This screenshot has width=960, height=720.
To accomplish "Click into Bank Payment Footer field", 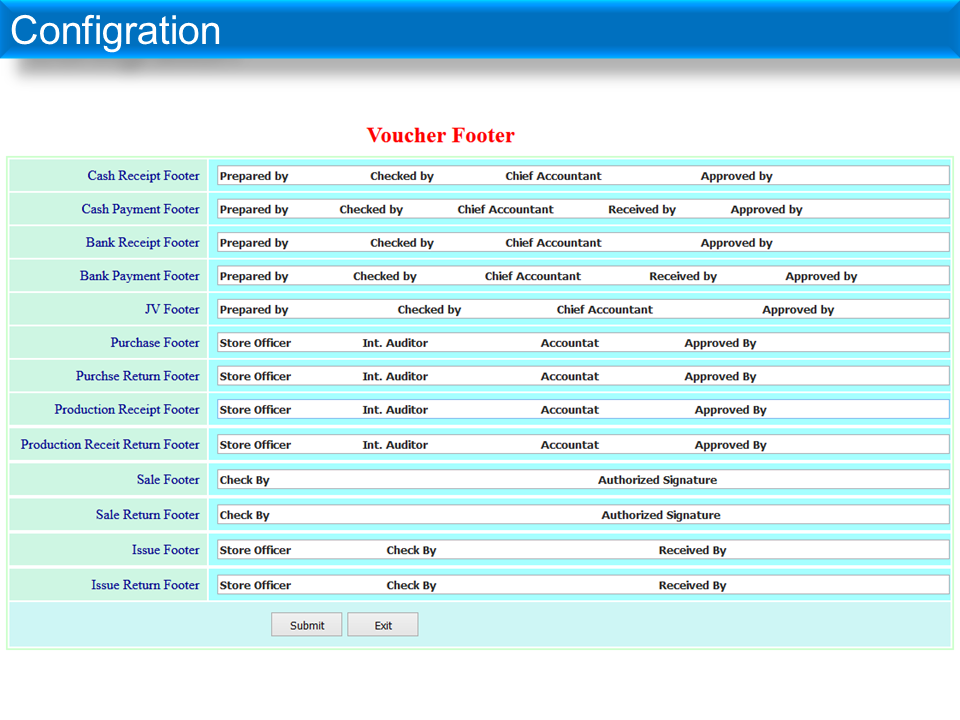I will [x=582, y=276].
